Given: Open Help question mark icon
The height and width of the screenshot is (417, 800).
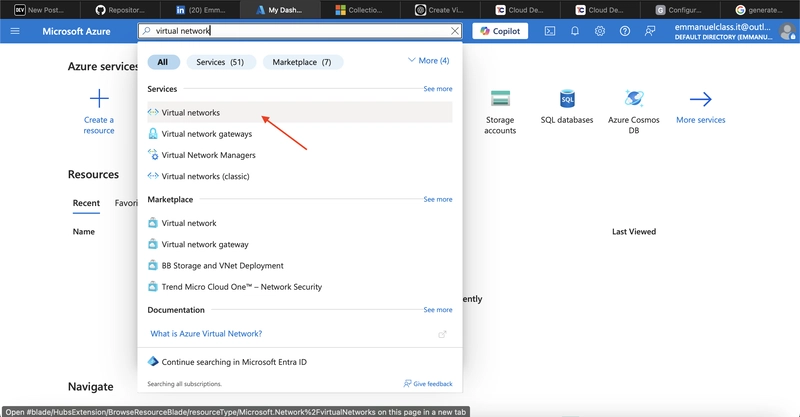Looking at the screenshot, I should (624, 31).
